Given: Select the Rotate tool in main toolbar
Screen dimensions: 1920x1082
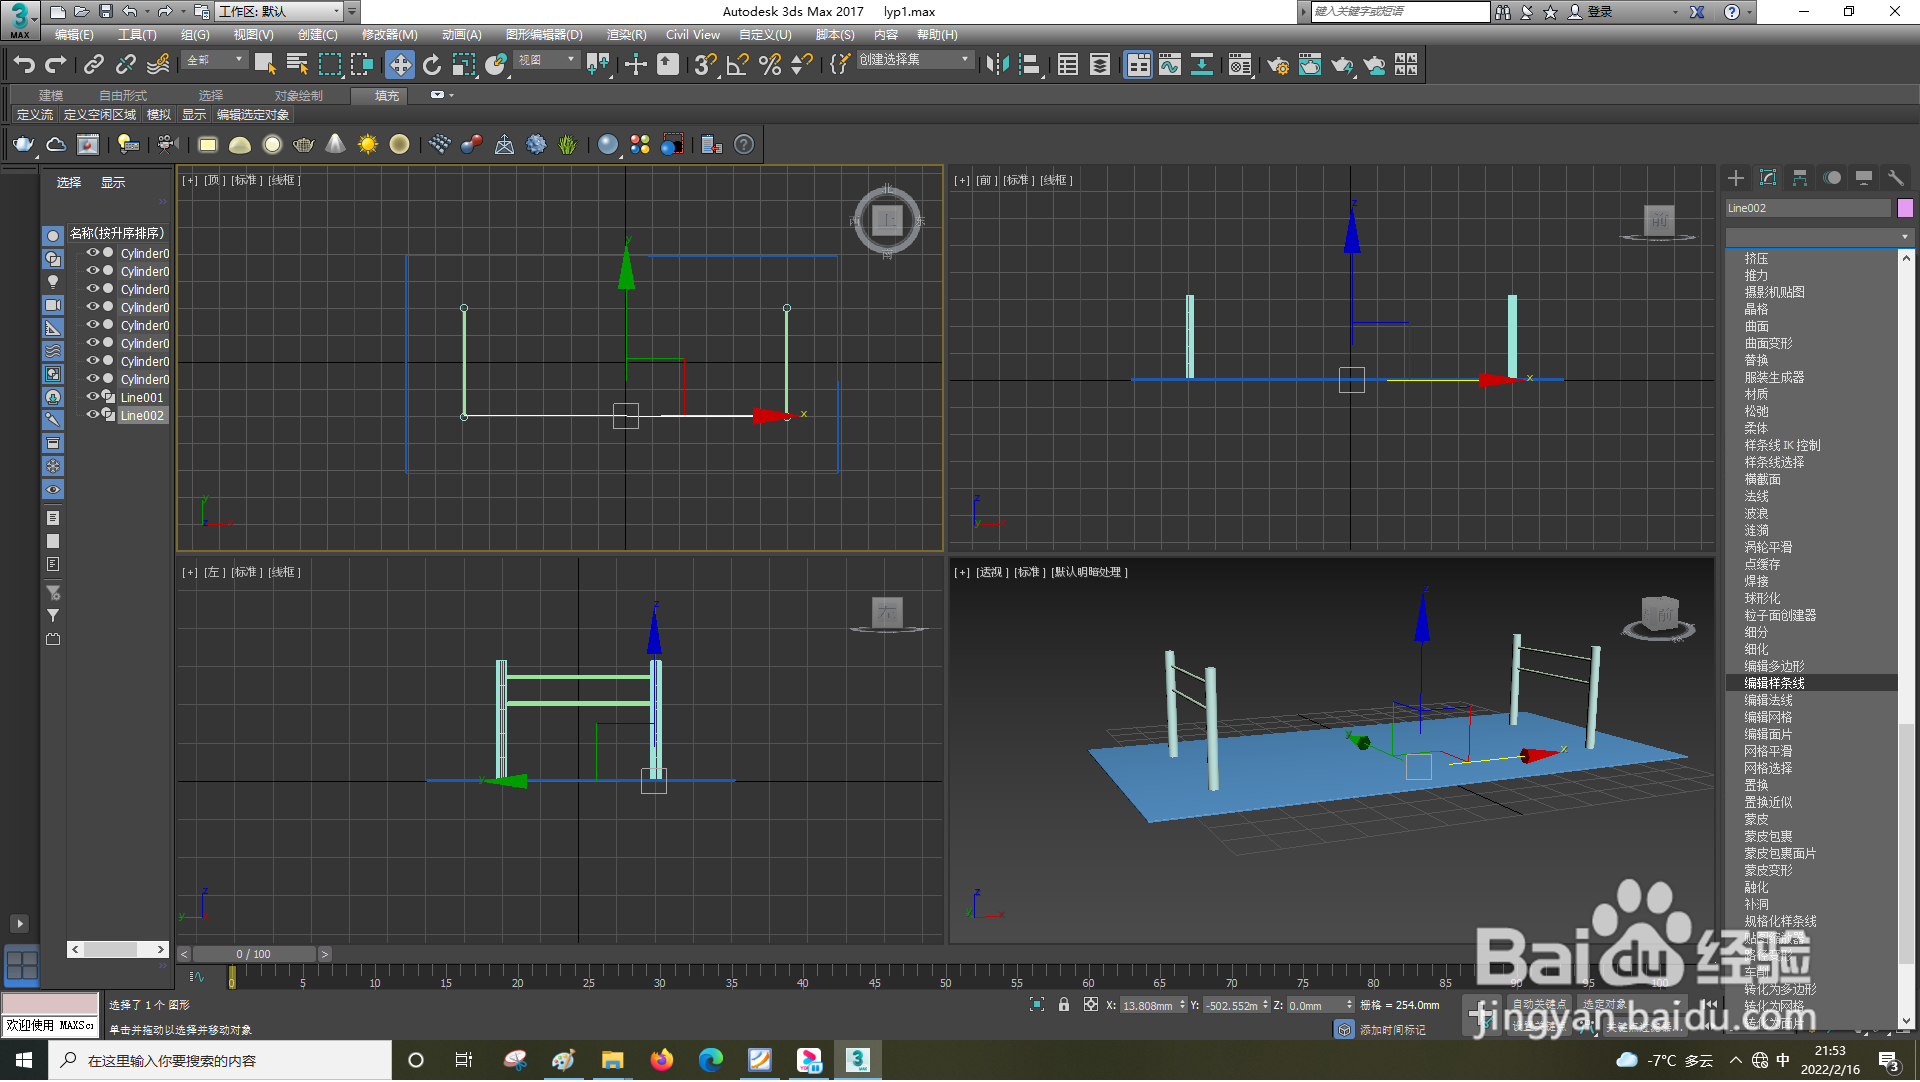Looking at the screenshot, I should point(432,65).
